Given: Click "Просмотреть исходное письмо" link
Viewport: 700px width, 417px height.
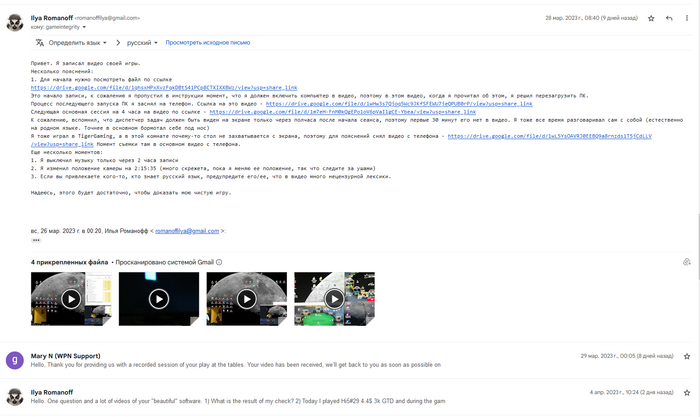Looking at the screenshot, I should 208,43.
